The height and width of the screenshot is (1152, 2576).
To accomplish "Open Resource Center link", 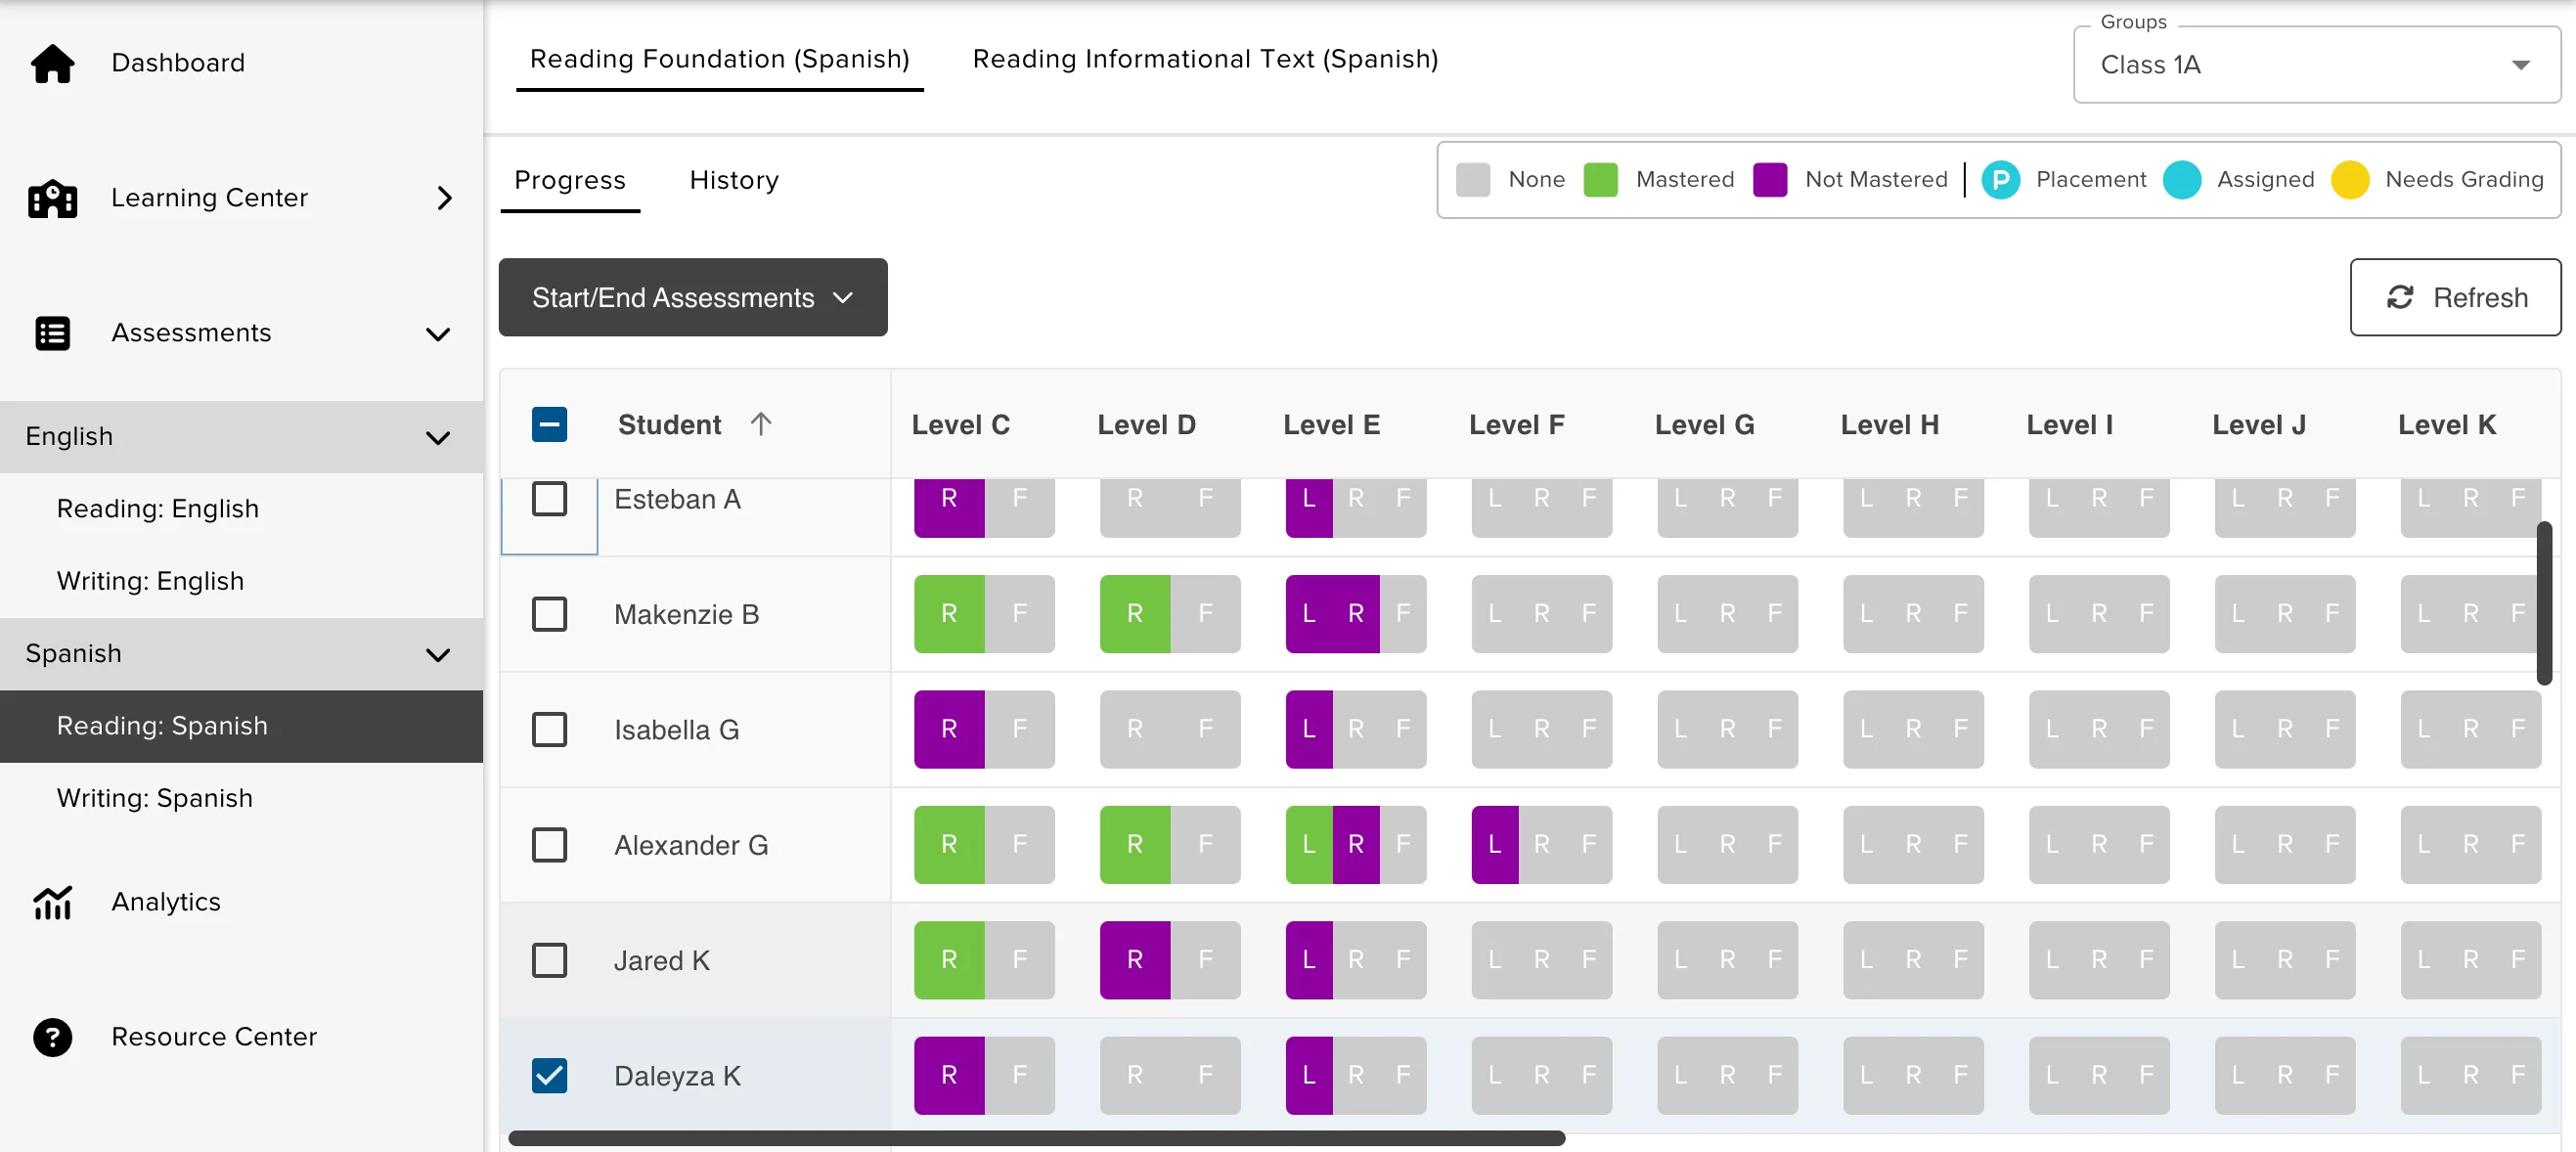I will click(x=214, y=1037).
